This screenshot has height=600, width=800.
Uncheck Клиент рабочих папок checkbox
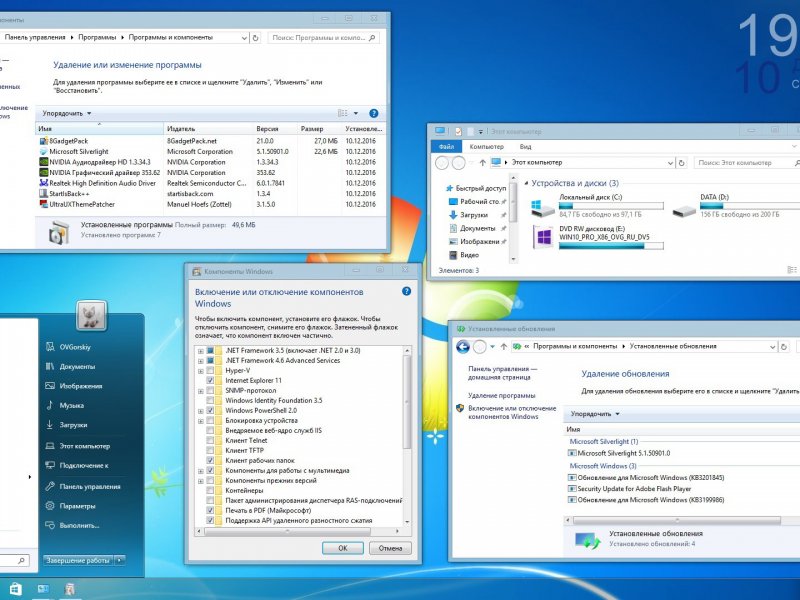pyautogui.click(x=210, y=460)
